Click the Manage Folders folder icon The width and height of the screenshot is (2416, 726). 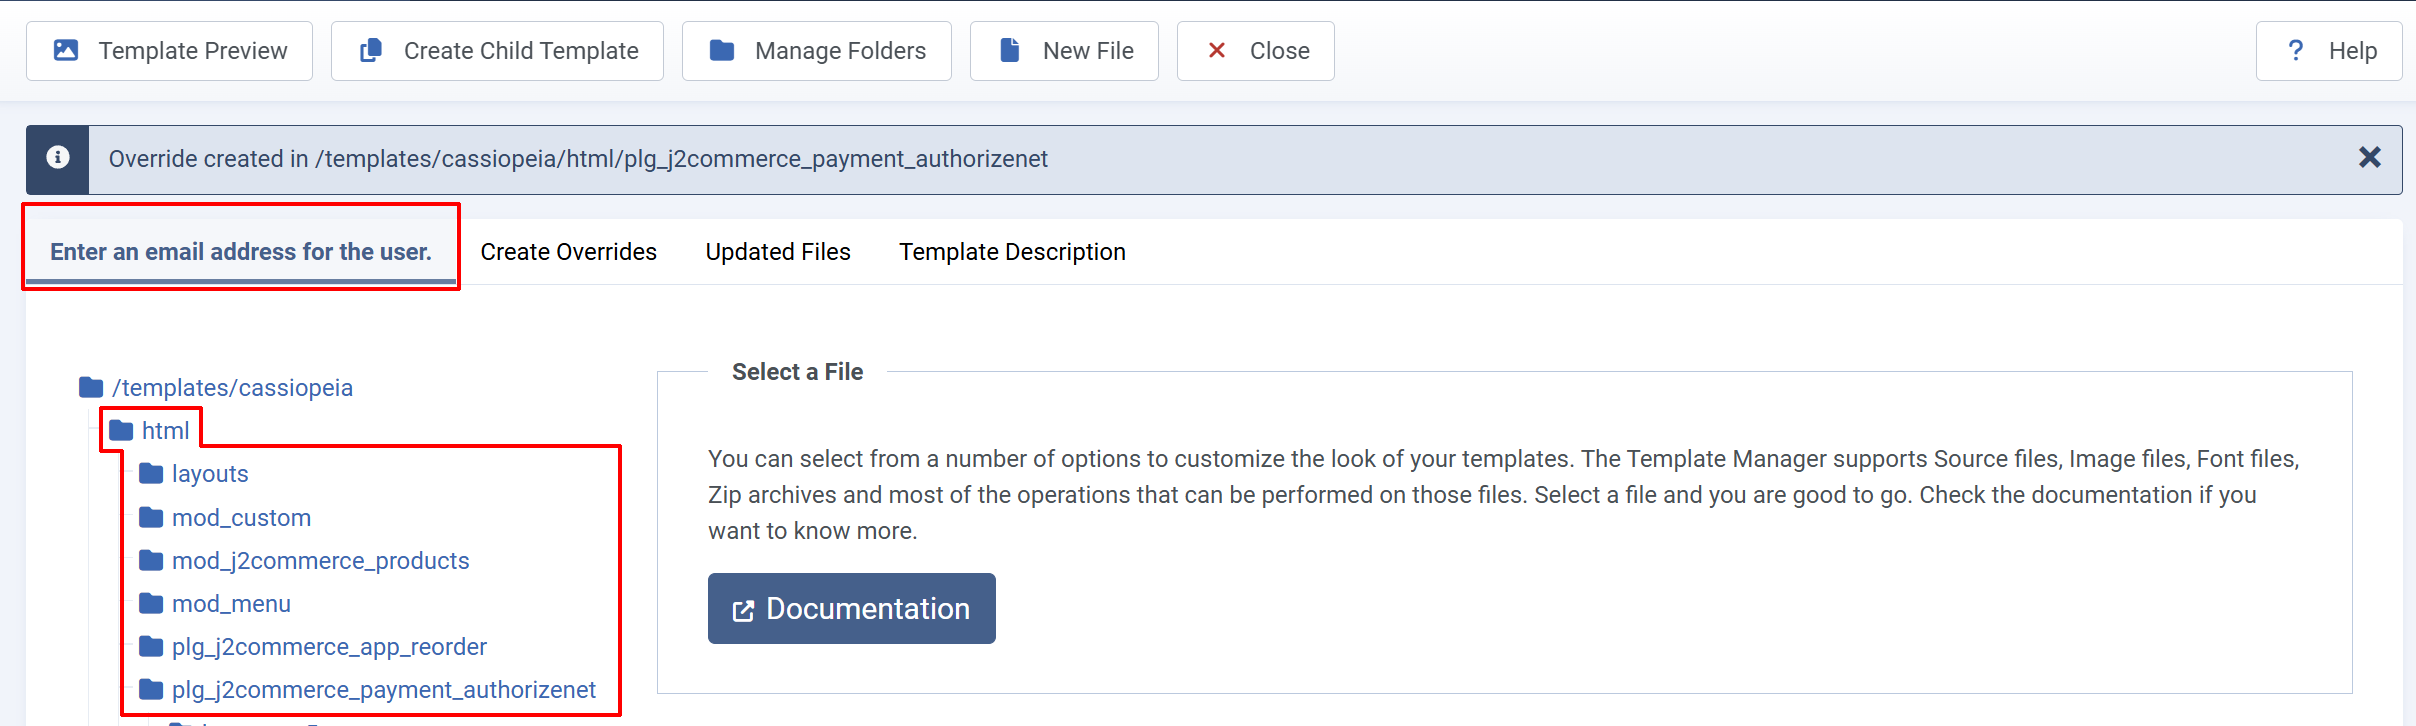click(x=722, y=50)
